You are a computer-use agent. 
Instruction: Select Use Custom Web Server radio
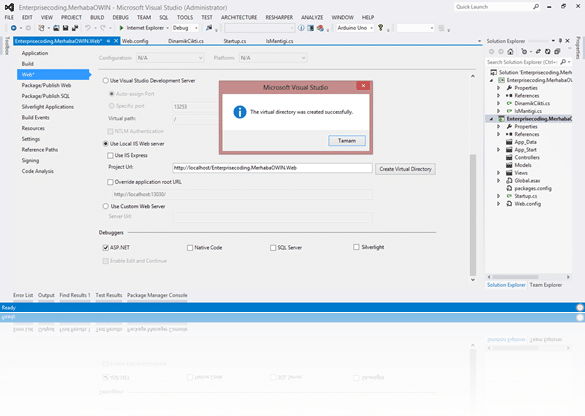point(106,206)
